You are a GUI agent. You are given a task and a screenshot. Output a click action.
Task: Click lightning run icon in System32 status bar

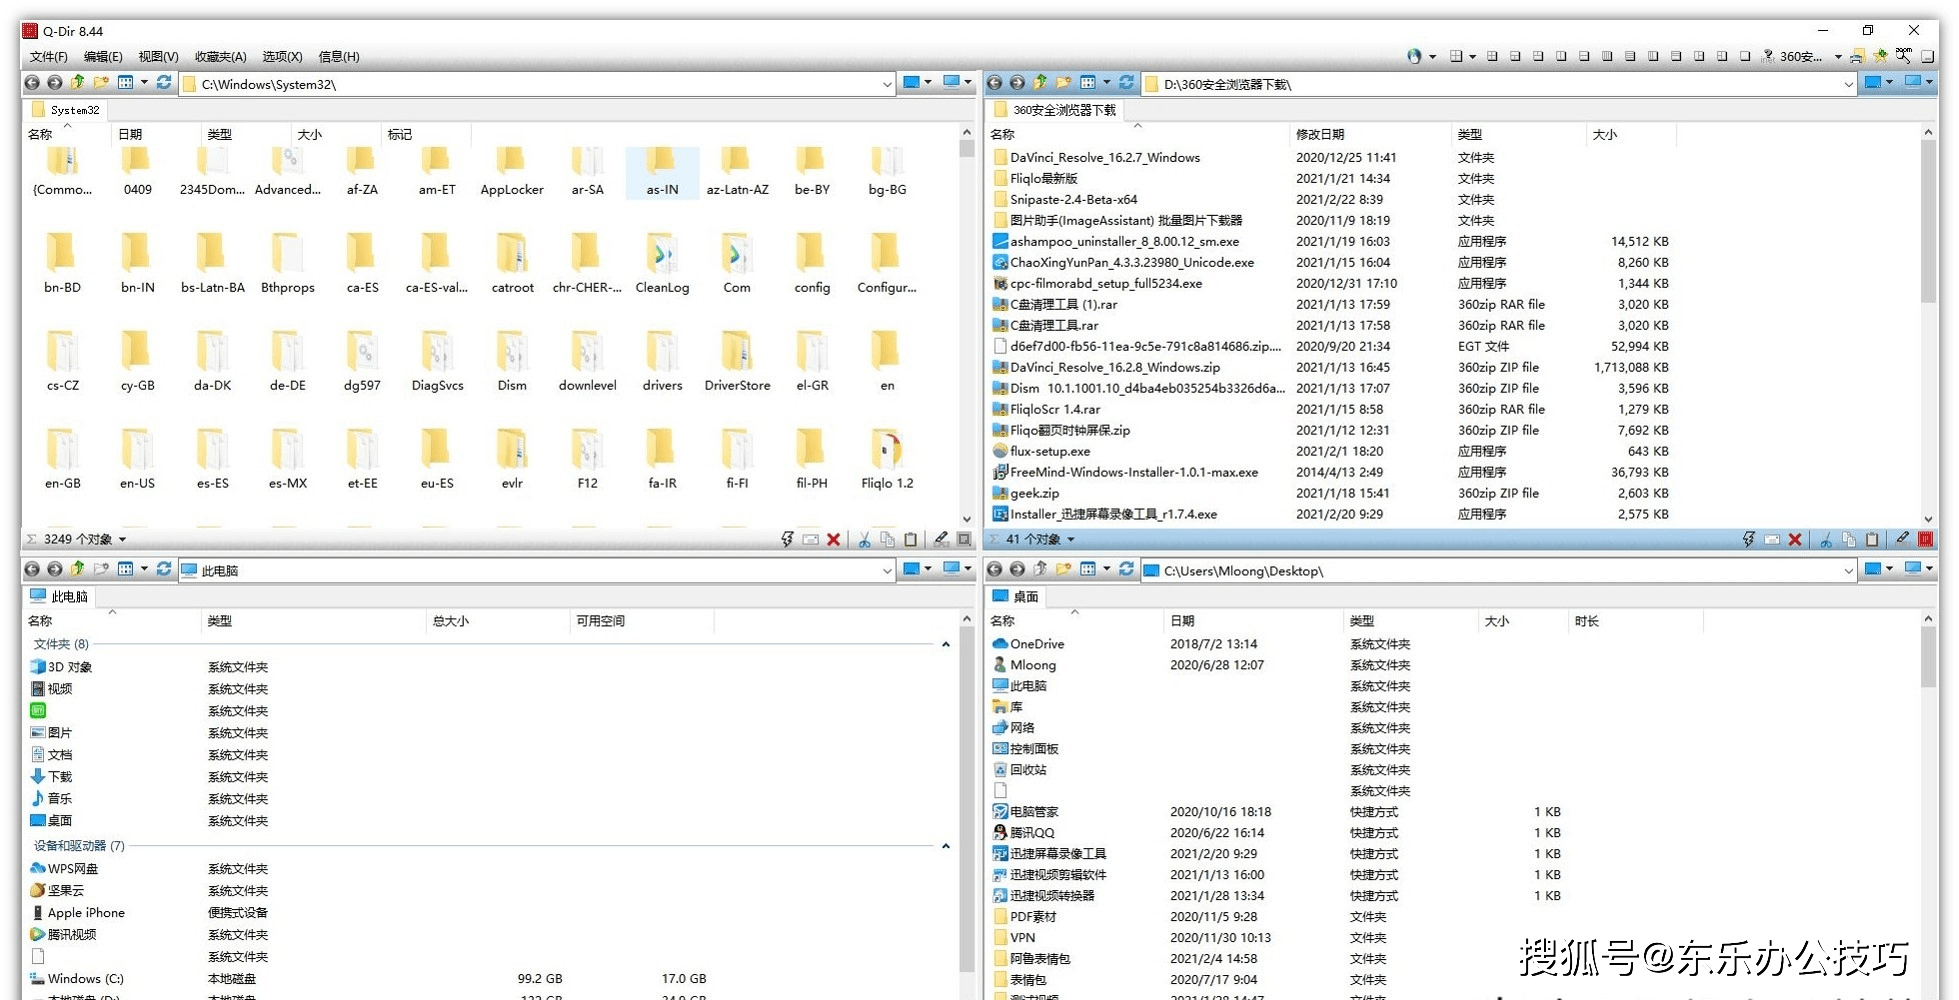787,540
